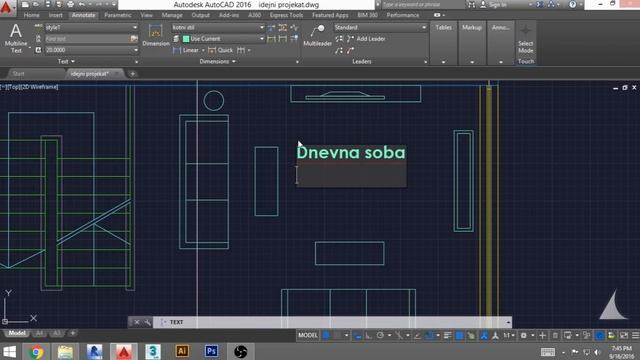Click the Annotation monitor plus icon
Image resolution: width=640 pixels, height=360 pixels.
542,336
